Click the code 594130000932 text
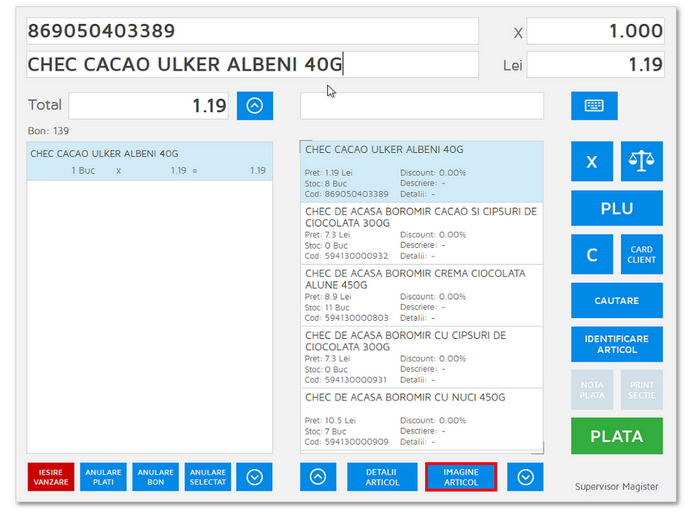The width and height of the screenshot is (692, 519). (x=357, y=256)
